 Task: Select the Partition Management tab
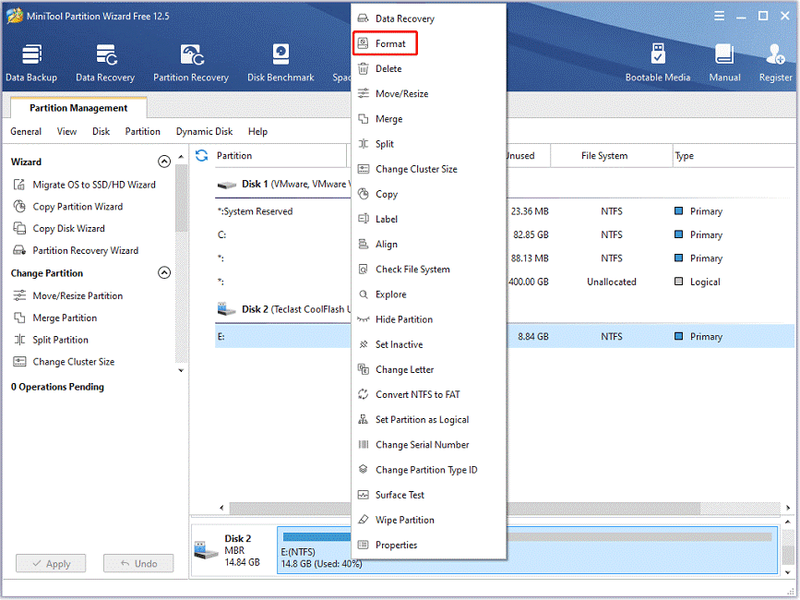(78, 108)
